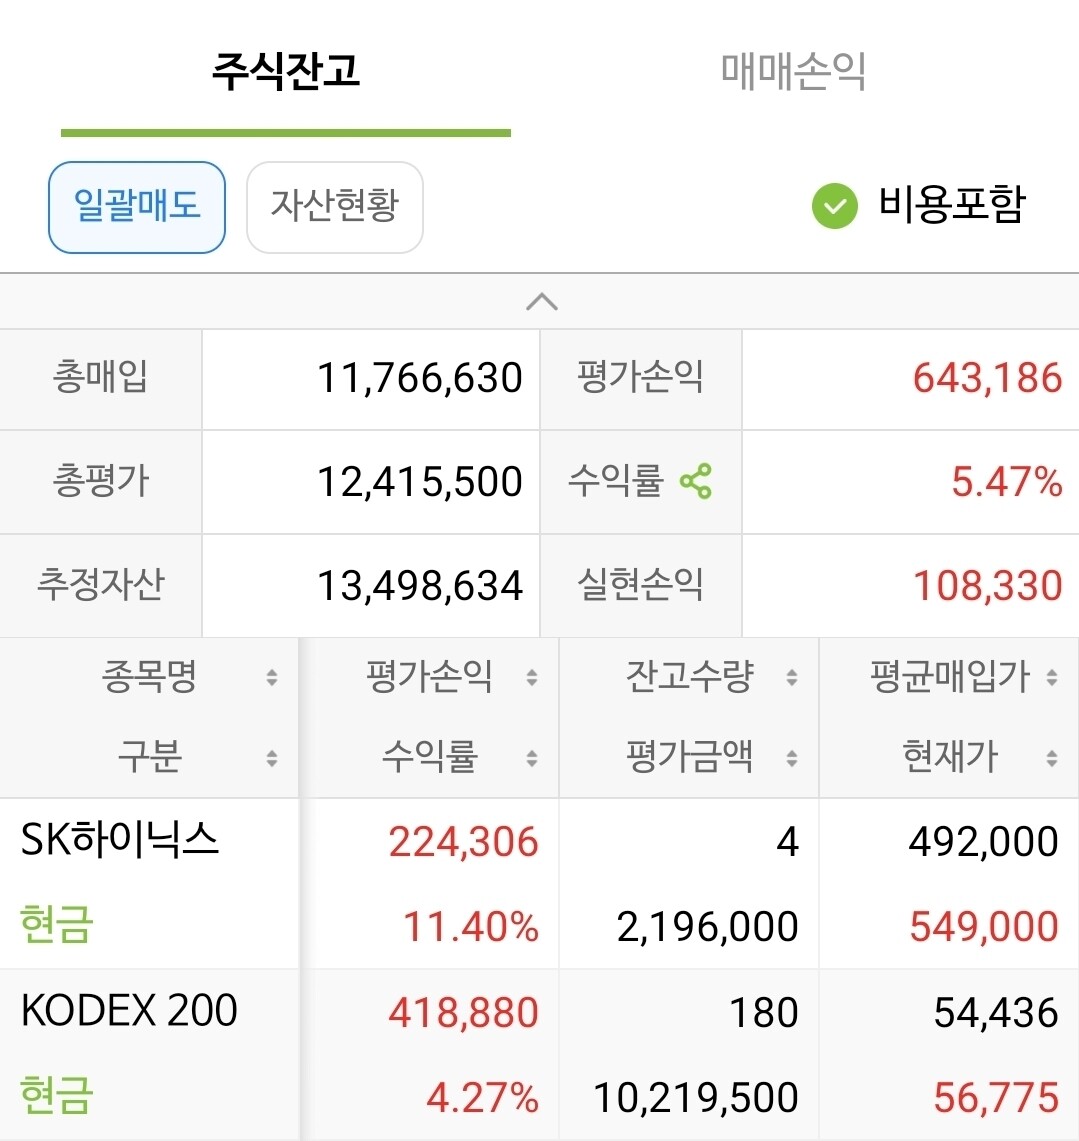Tap the KODEX 200 valuation 10,219,500

click(x=696, y=1097)
